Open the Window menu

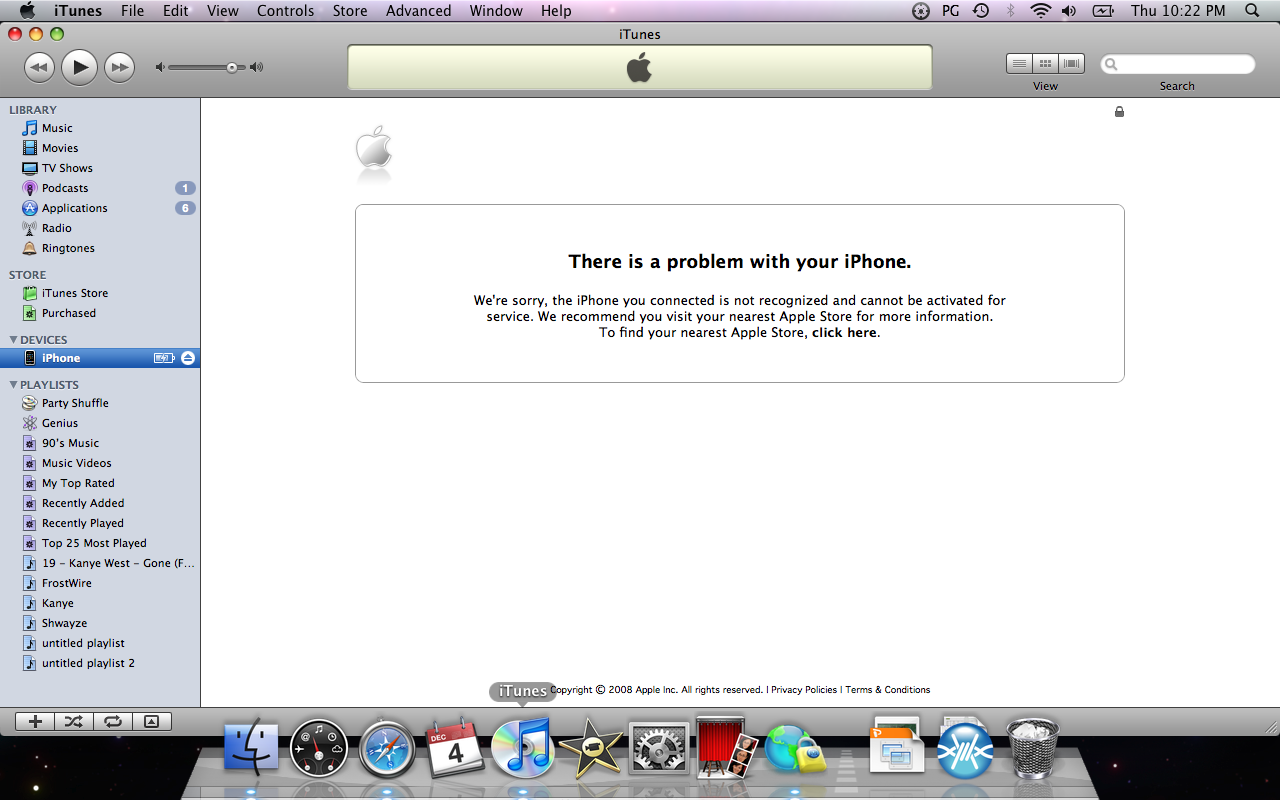tap(496, 11)
